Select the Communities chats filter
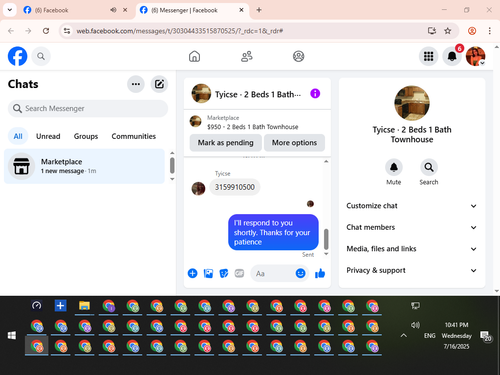The image size is (500, 375). click(x=133, y=136)
